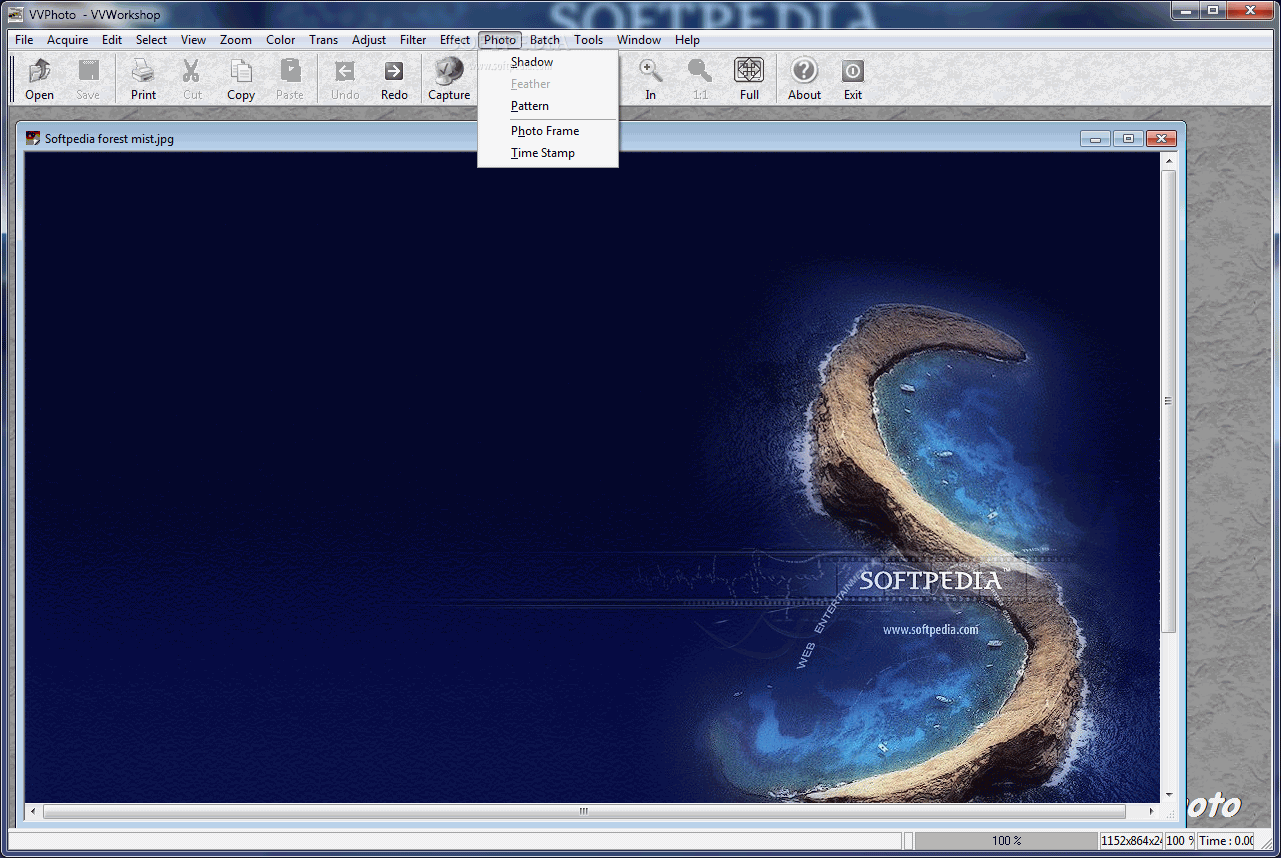Image resolution: width=1281 pixels, height=858 pixels.
Task: Click the Open toolbar icon
Action: (39, 71)
